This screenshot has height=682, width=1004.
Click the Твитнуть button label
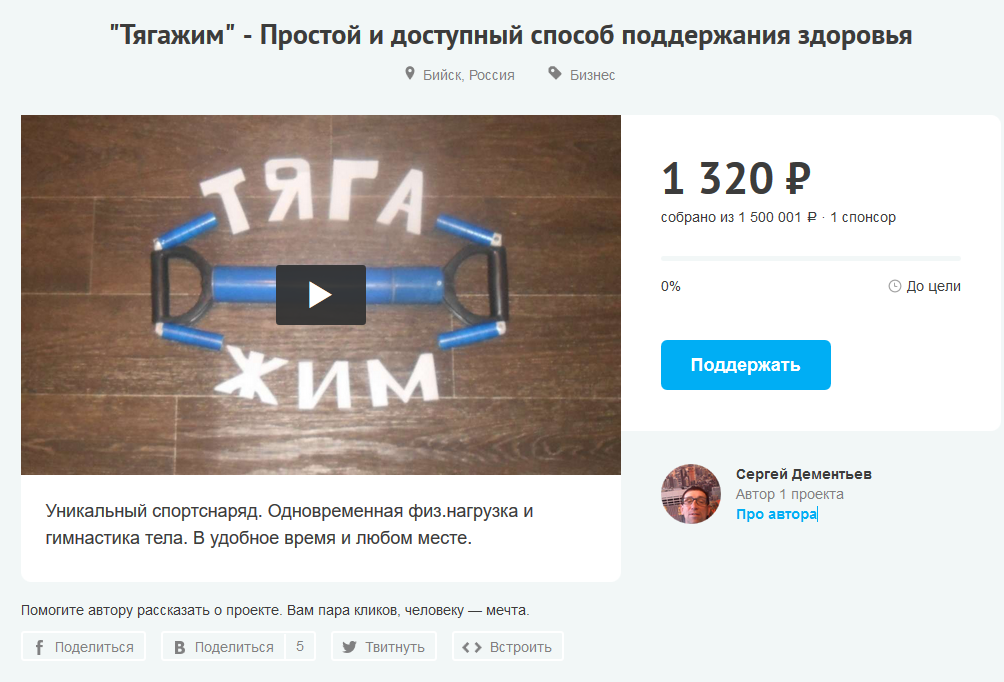point(394,647)
